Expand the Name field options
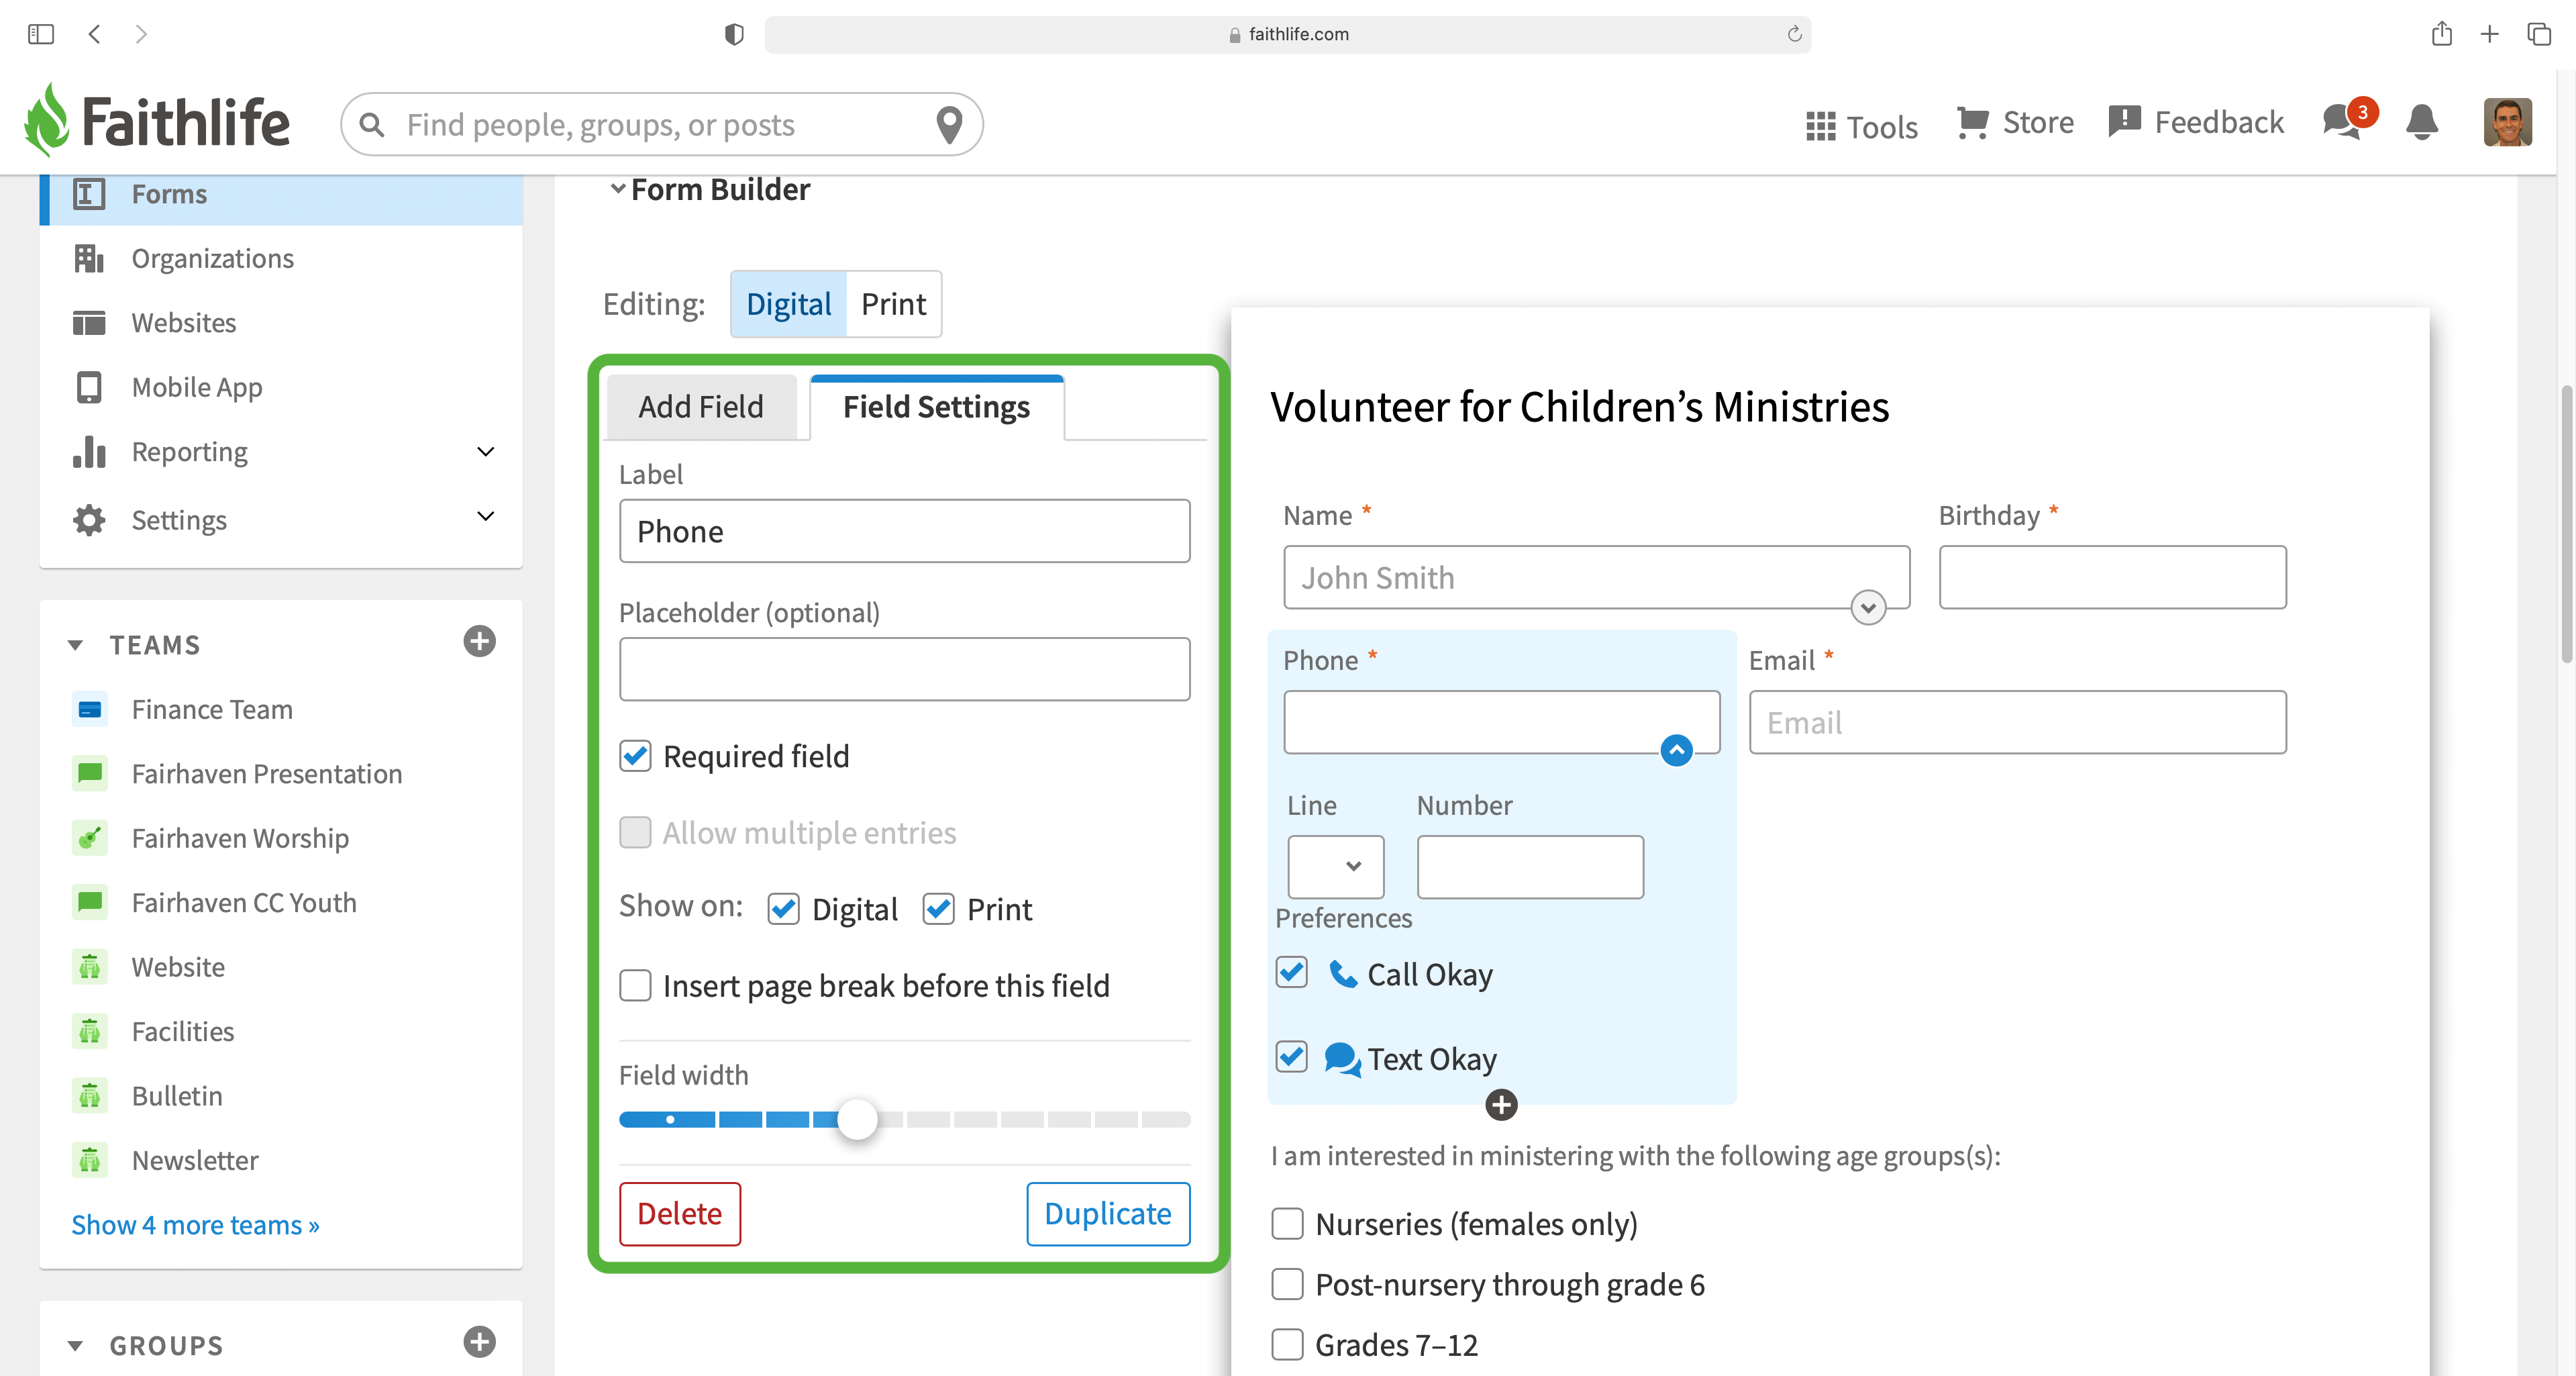The image size is (2576, 1376). [x=1867, y=608]
